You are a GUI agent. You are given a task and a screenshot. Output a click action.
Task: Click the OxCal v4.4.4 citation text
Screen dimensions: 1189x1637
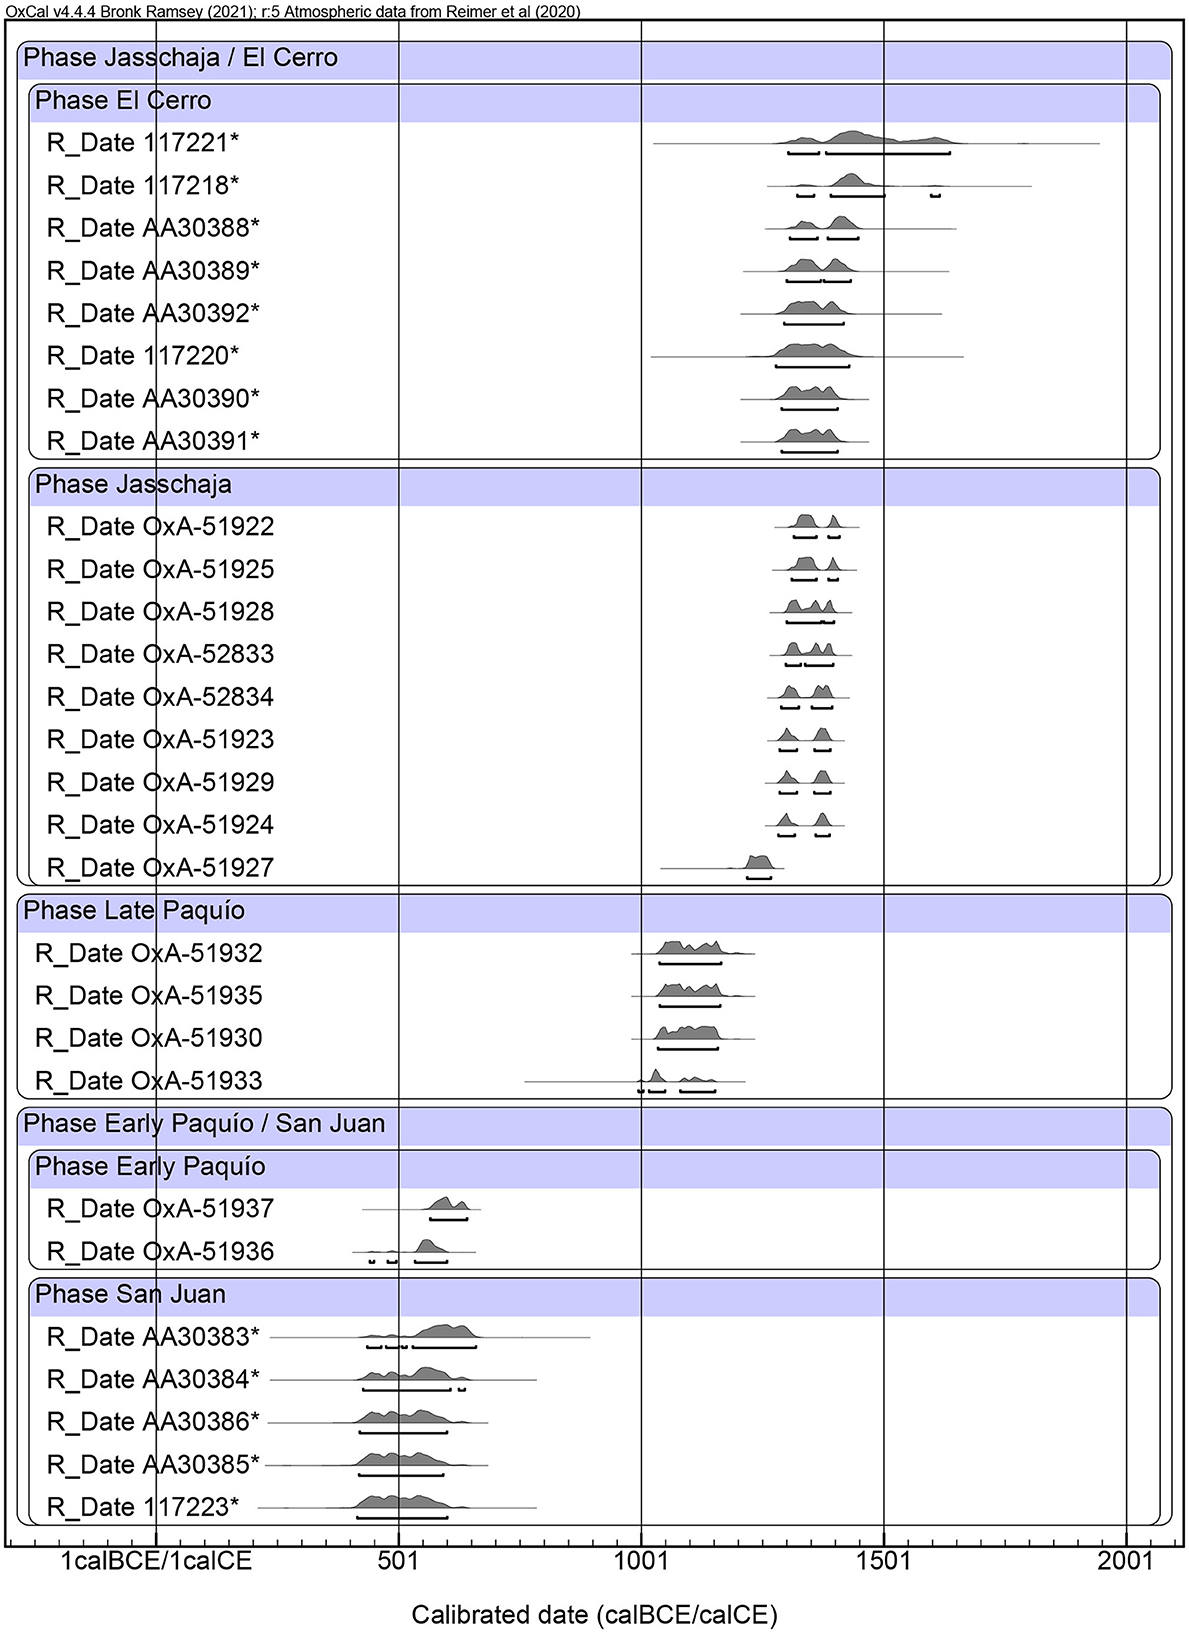290,11
